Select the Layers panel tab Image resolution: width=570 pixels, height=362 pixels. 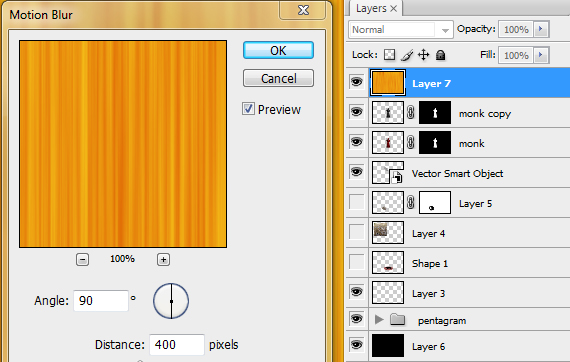pos(376,8)
